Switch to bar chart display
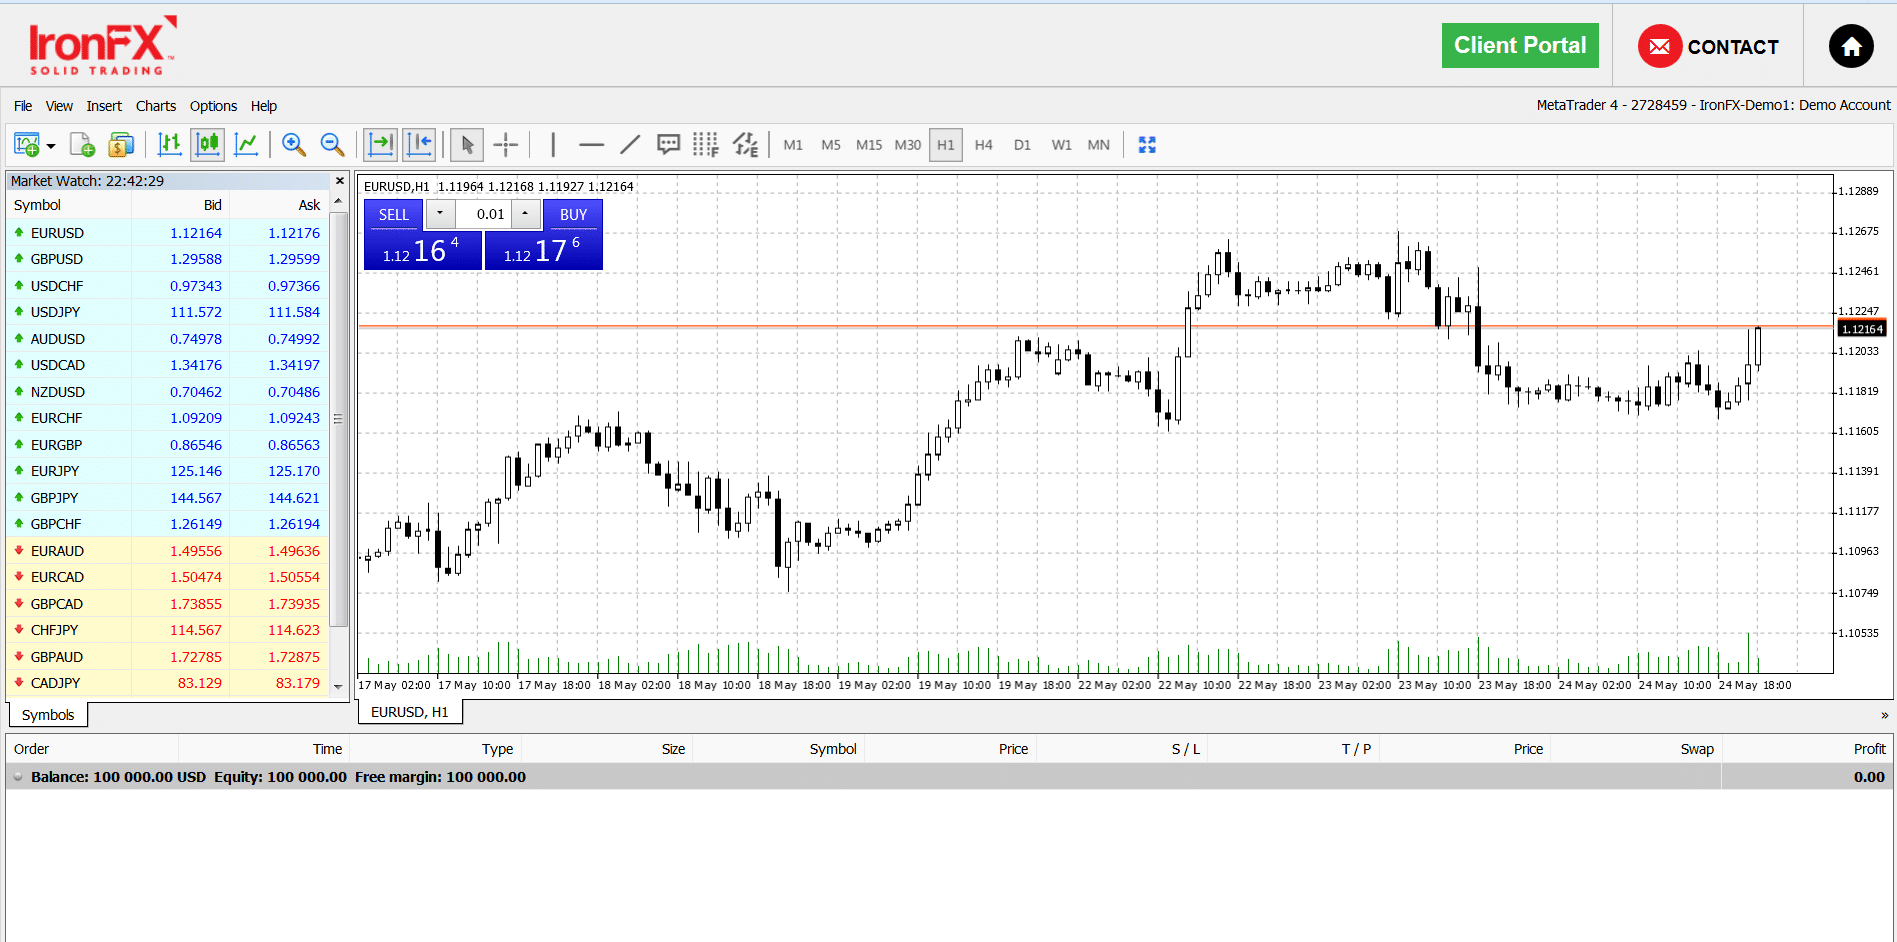 point(170,145)
